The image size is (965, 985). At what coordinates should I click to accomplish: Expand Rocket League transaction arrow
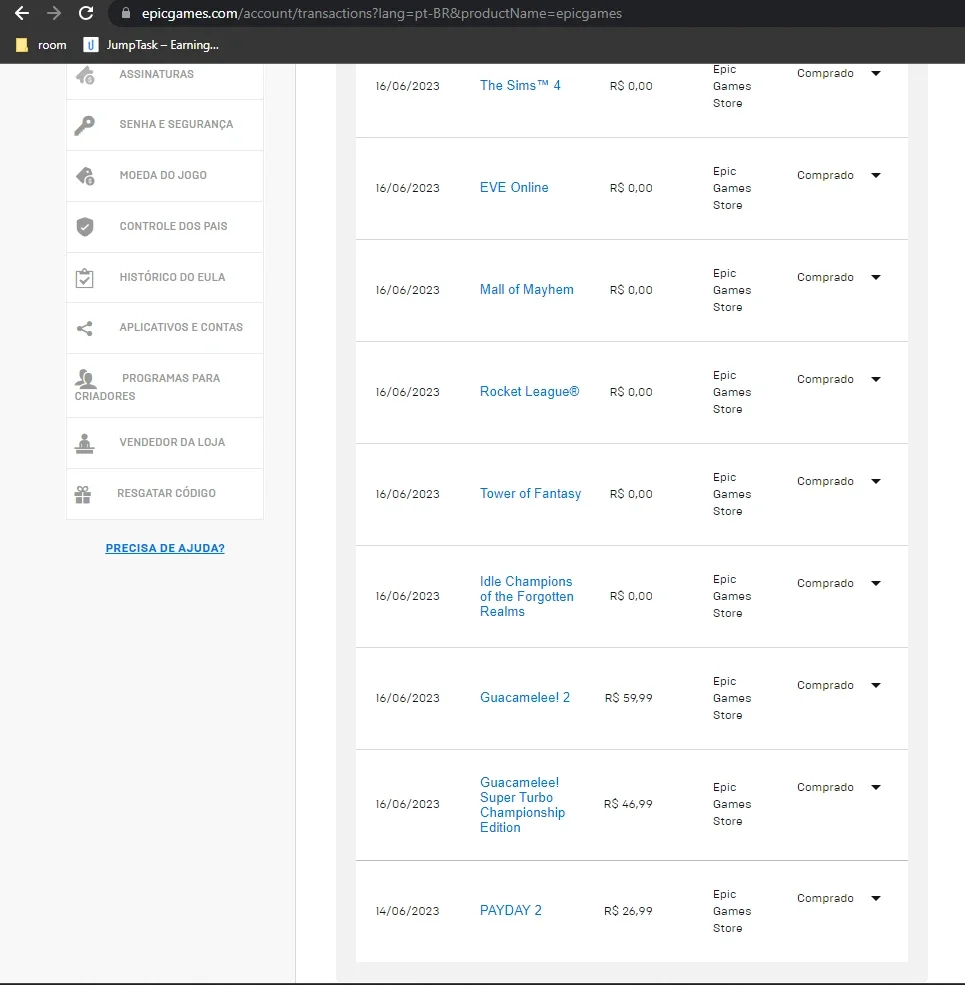tap(876, 379)
